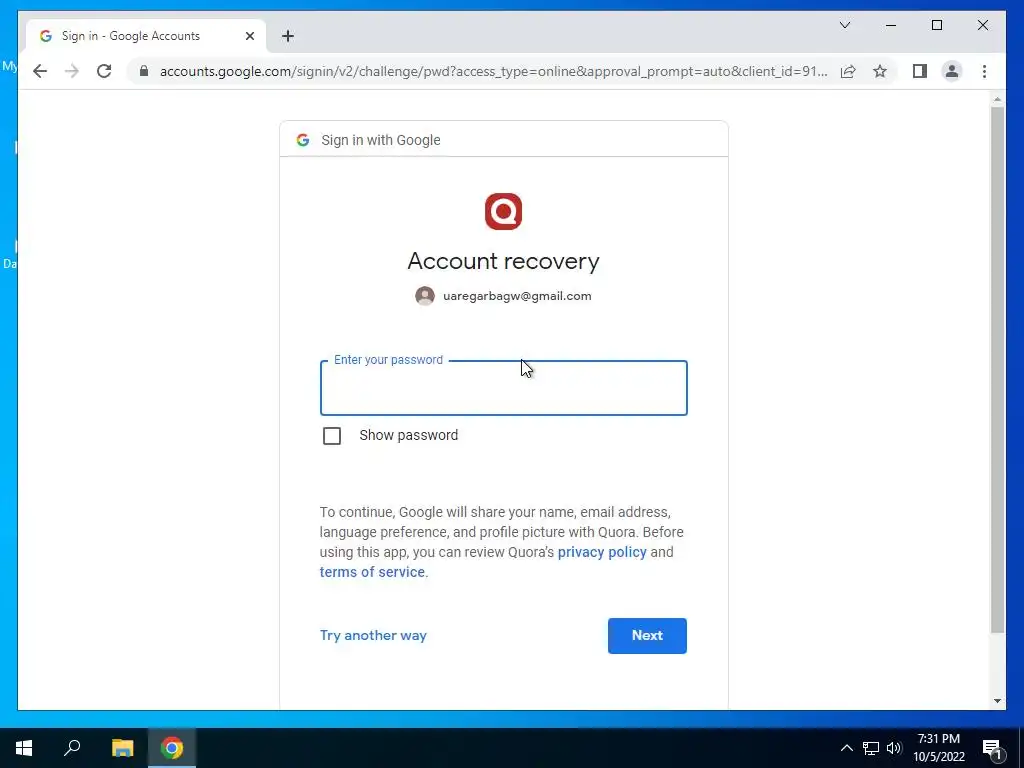Open the side panel icon
Viewport: 1024px width, 768px height.
pyautogui.click(x=920, y=71)
